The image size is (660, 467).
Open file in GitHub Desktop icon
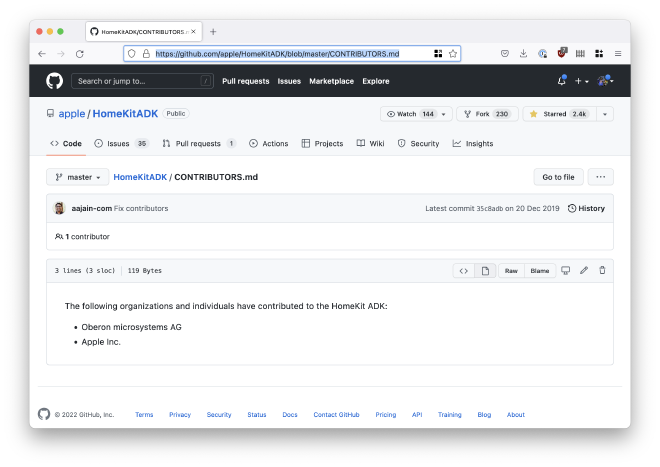click(565, 270)
